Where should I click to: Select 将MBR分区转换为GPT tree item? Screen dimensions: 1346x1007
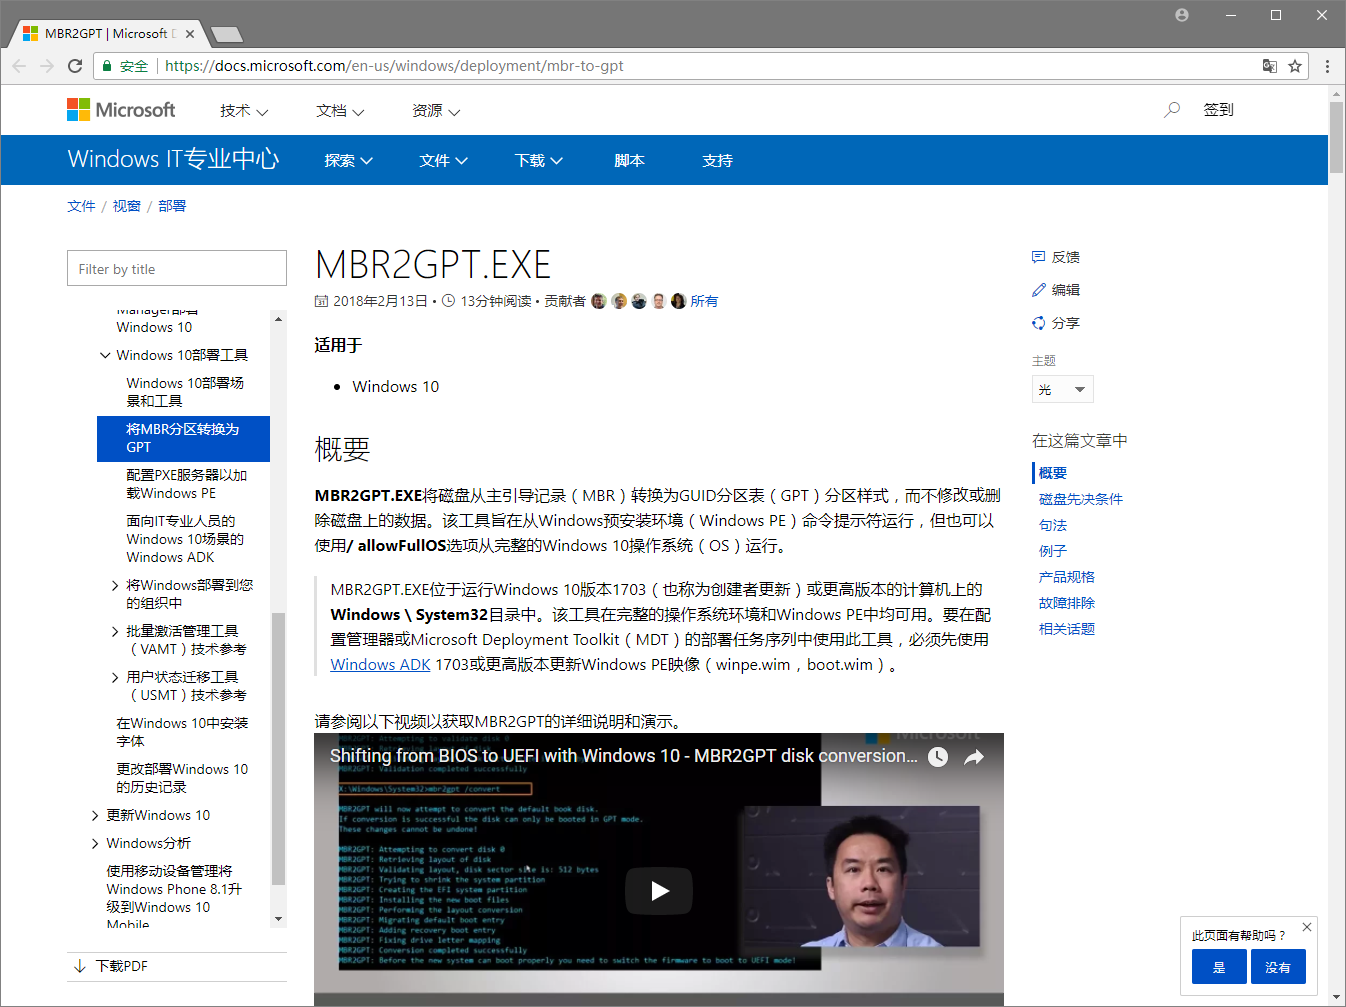click(x=183, y=439)
